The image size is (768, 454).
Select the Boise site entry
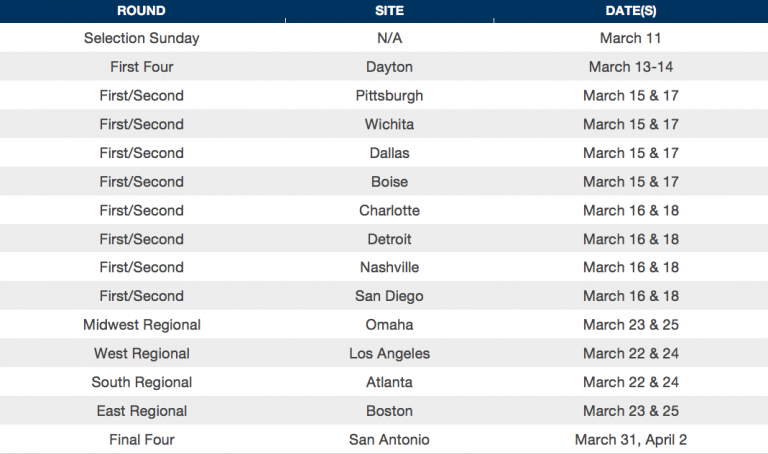[389, 182]
